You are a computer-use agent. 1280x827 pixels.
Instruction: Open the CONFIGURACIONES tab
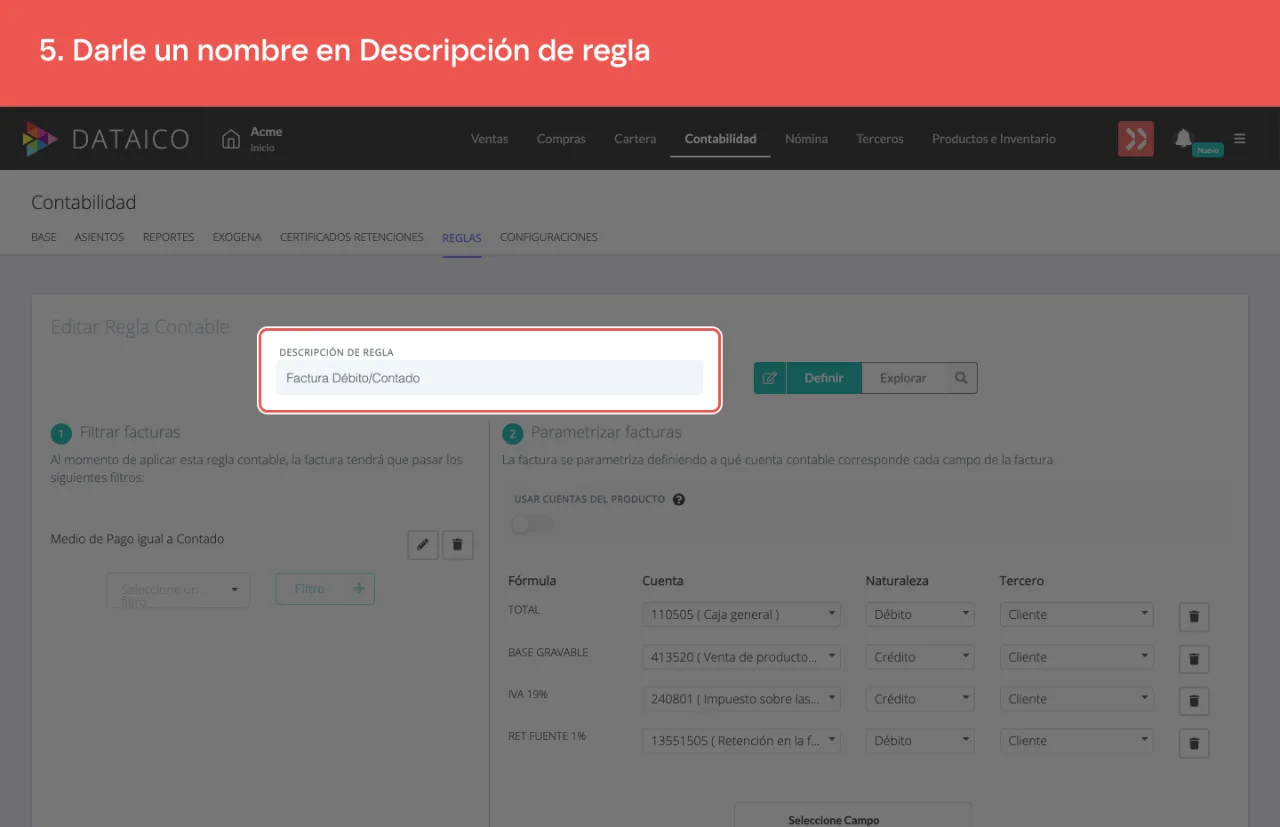(549, 237)
